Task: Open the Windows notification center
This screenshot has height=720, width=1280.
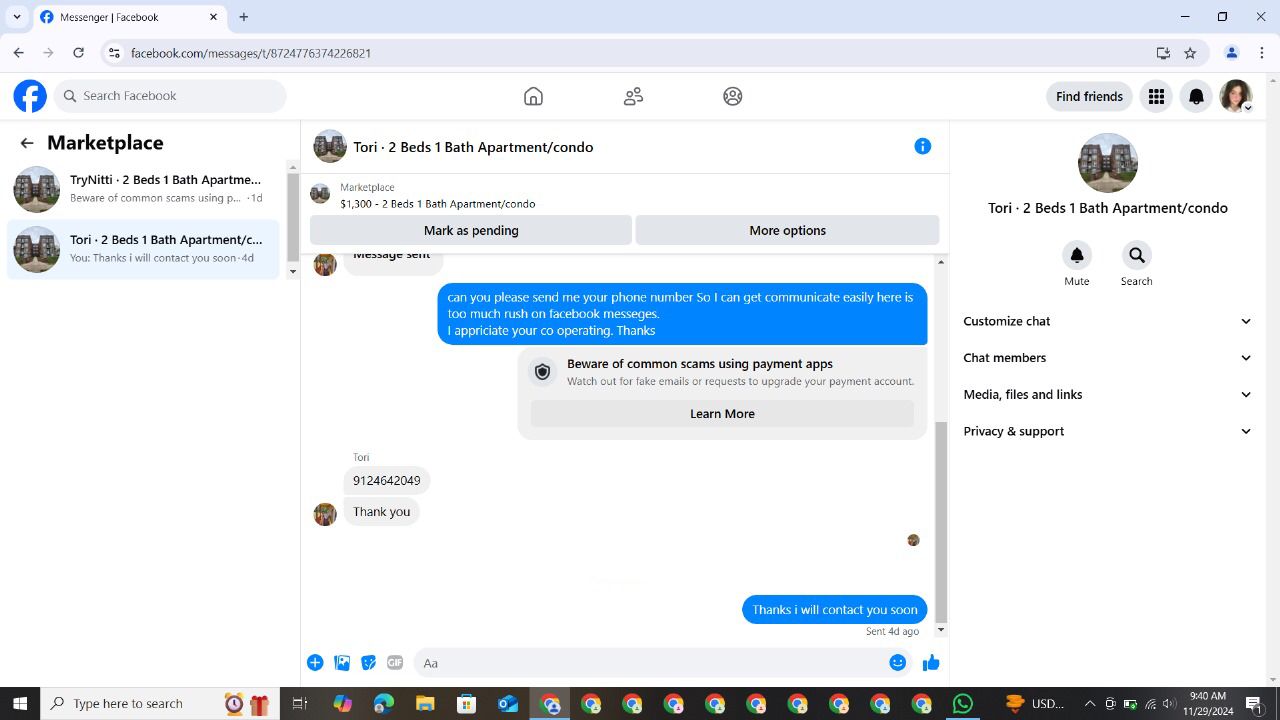Action: click(x=1254, y=704)
